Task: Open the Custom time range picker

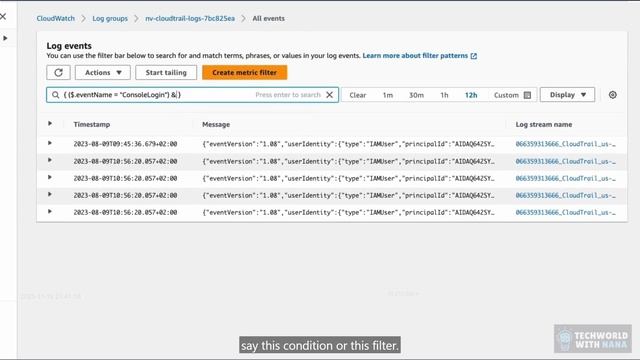Action: (512, 95)
